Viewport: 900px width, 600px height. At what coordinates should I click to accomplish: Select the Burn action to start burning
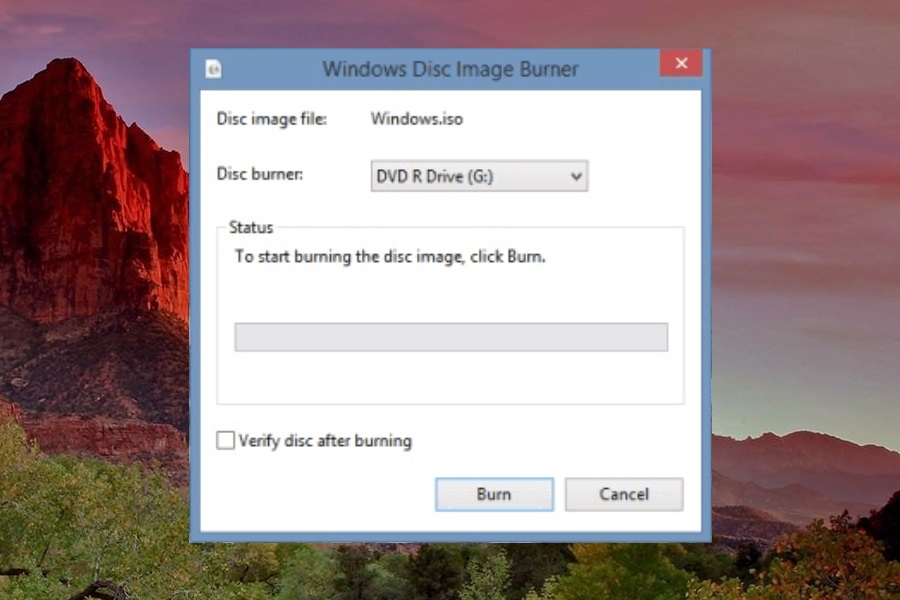click(494, 494)
